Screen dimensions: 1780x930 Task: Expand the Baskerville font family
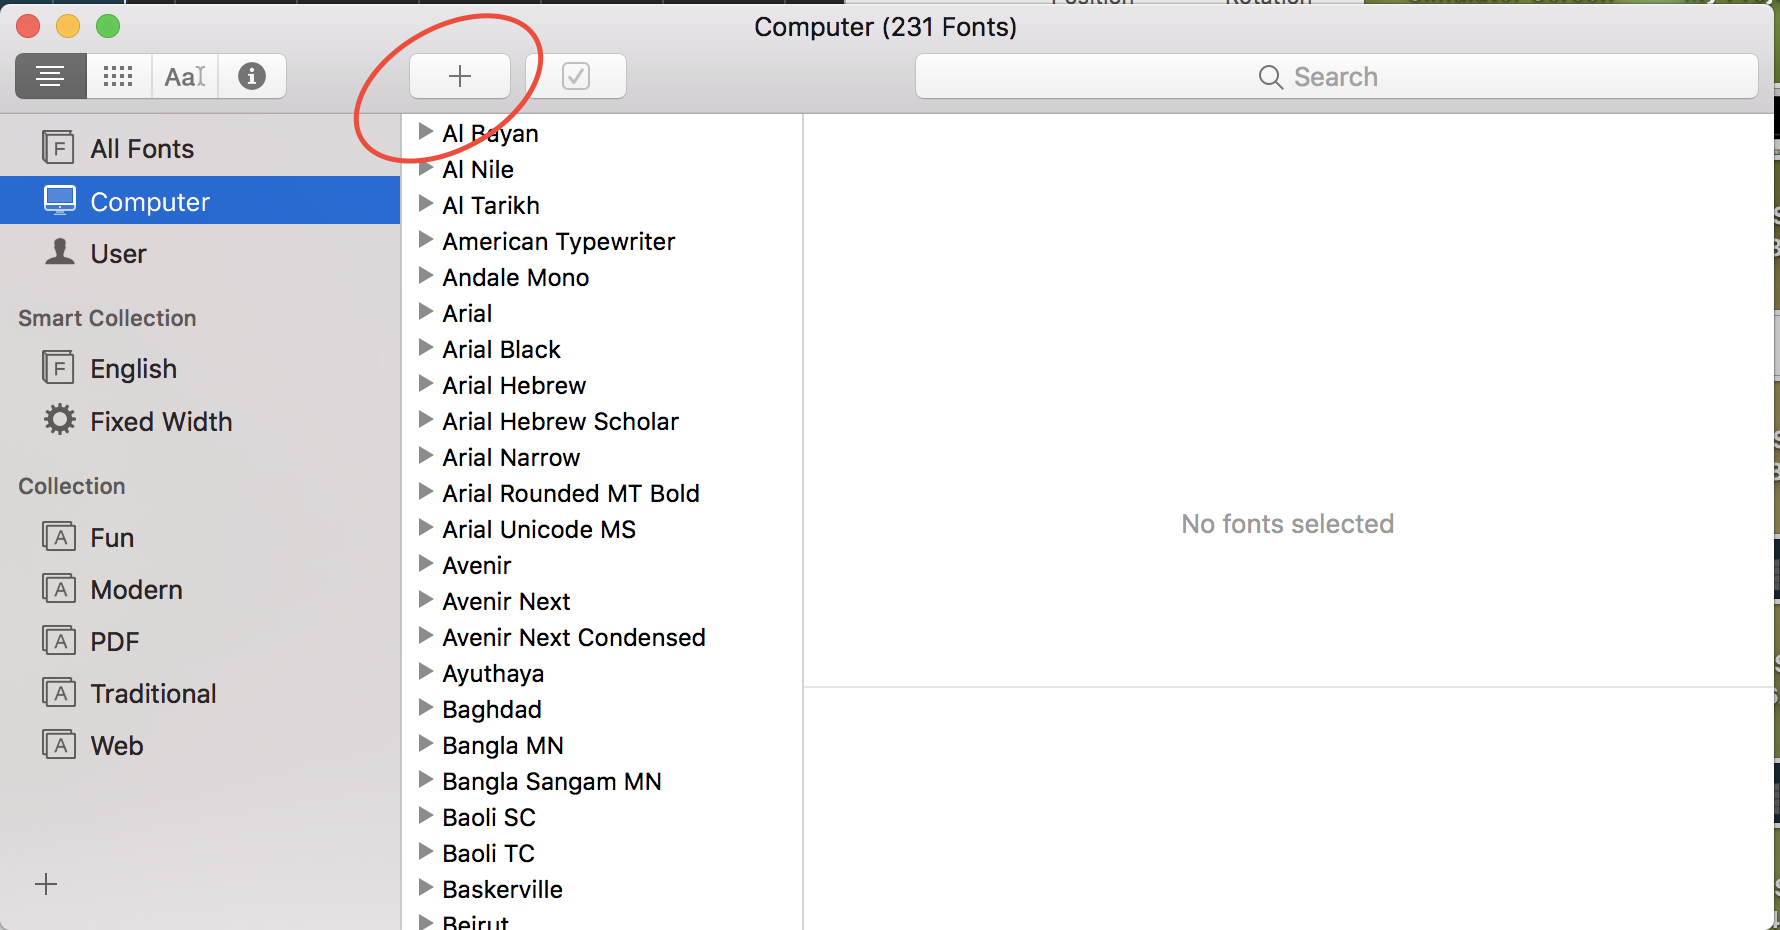[x=426, y=888]
